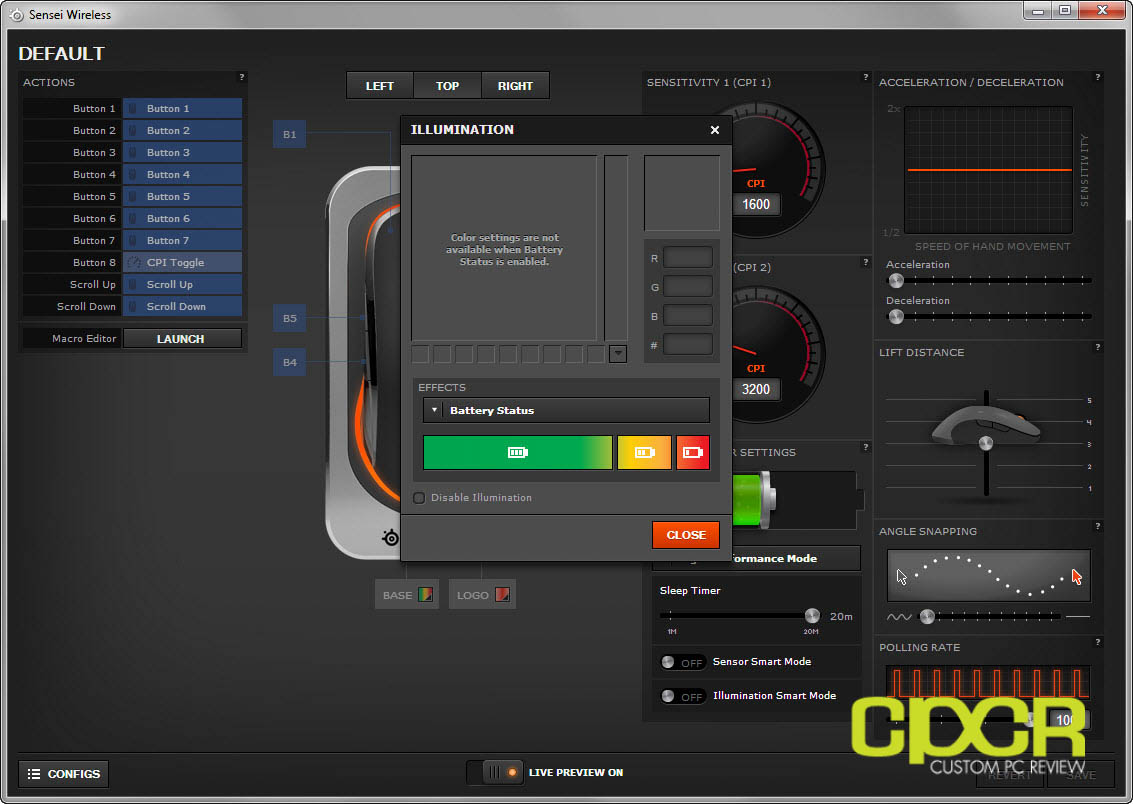Click the CPI Toggle icon for Button 8
Viewport: 1133px width, 804px height.
point(134,262)
